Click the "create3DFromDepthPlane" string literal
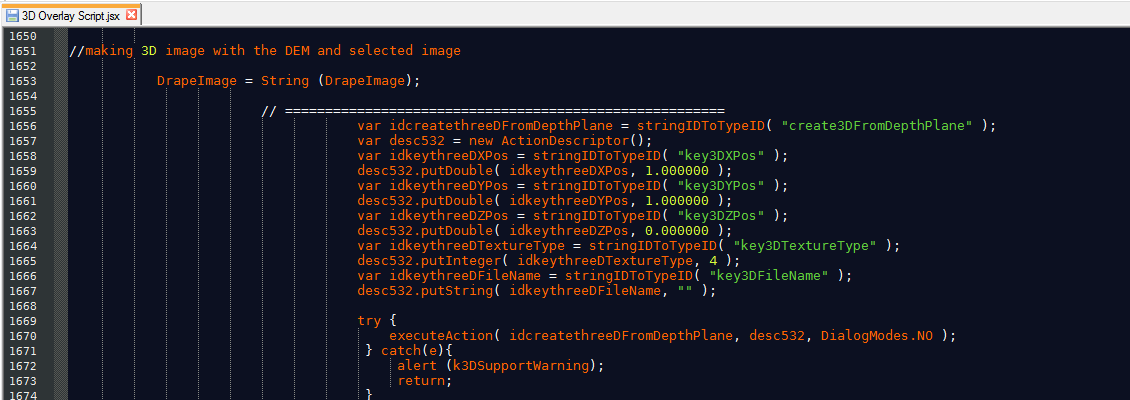The image size is (1130, 400). pos(877,126)
